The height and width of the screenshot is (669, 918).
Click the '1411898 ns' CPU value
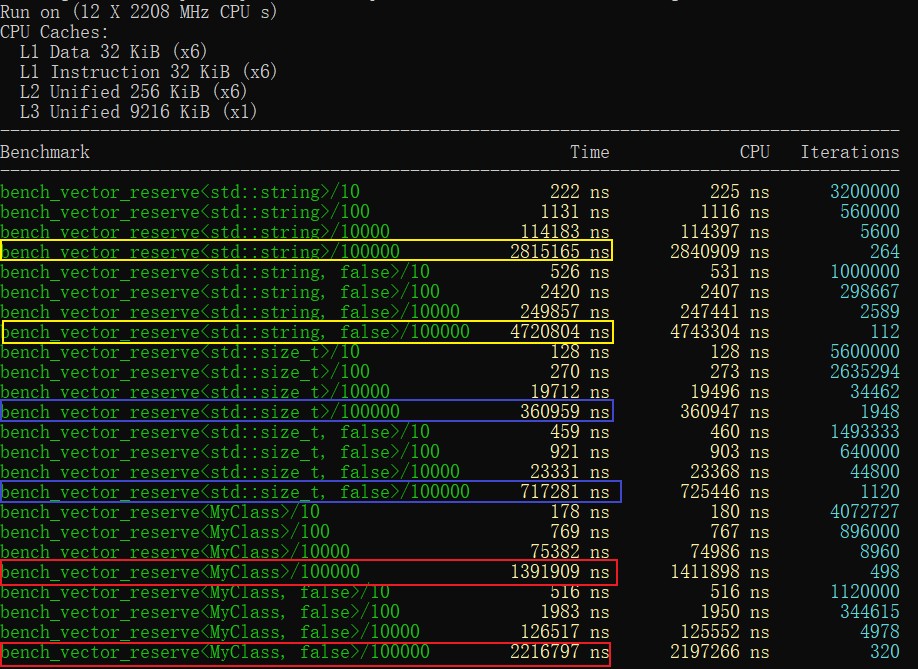click(720, 572)
